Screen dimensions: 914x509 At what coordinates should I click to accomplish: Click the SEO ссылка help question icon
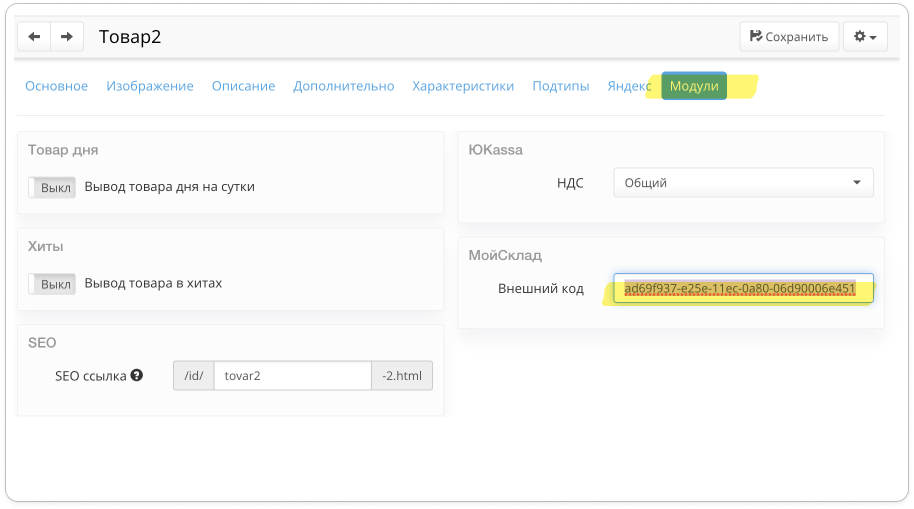click(137, 375)
